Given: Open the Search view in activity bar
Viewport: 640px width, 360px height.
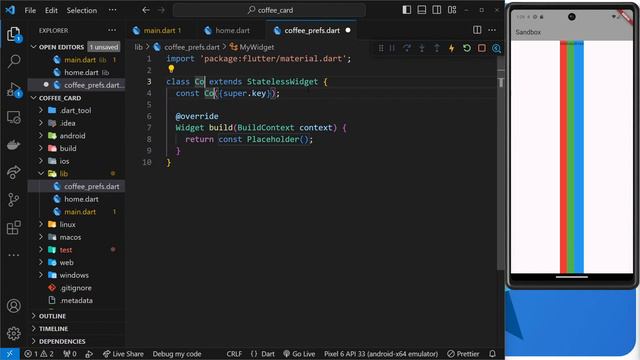Looking at the screenshot, I should pyautogui.click(x=14, y=61).
